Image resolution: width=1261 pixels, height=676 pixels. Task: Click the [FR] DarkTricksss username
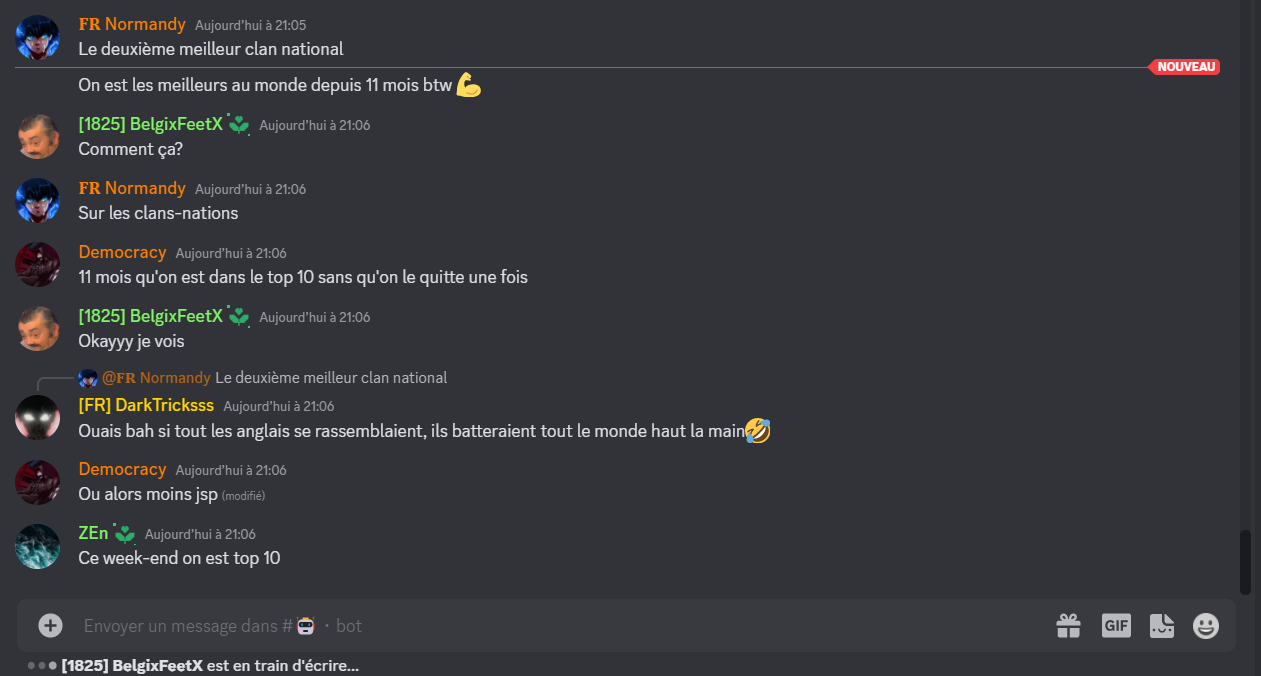point(146,406)
